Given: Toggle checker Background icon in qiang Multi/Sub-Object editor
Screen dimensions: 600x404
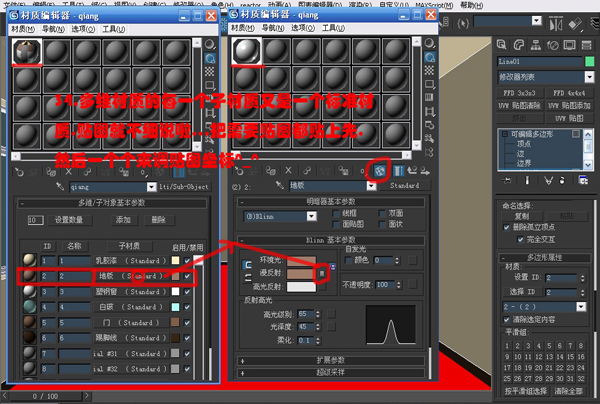Looking at the screenshot, I should point(210,72).
